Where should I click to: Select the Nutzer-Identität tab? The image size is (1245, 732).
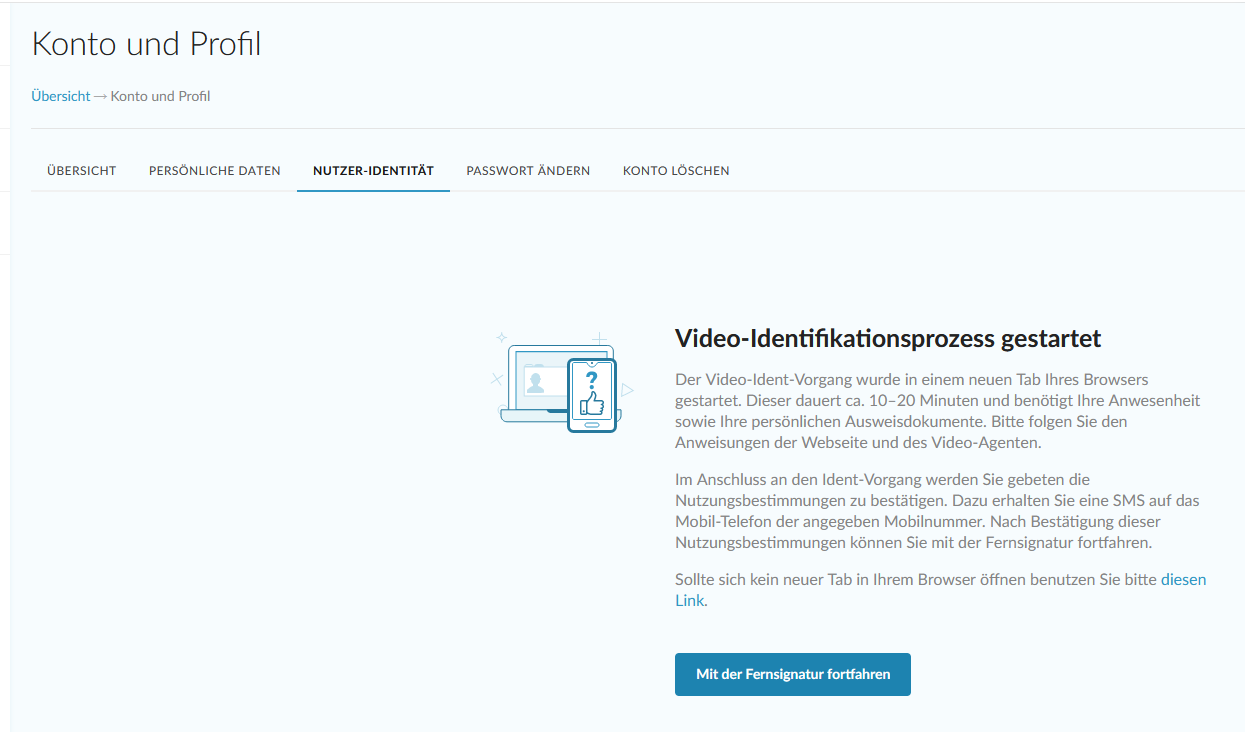pyautogui.click(x=373, y=171)
